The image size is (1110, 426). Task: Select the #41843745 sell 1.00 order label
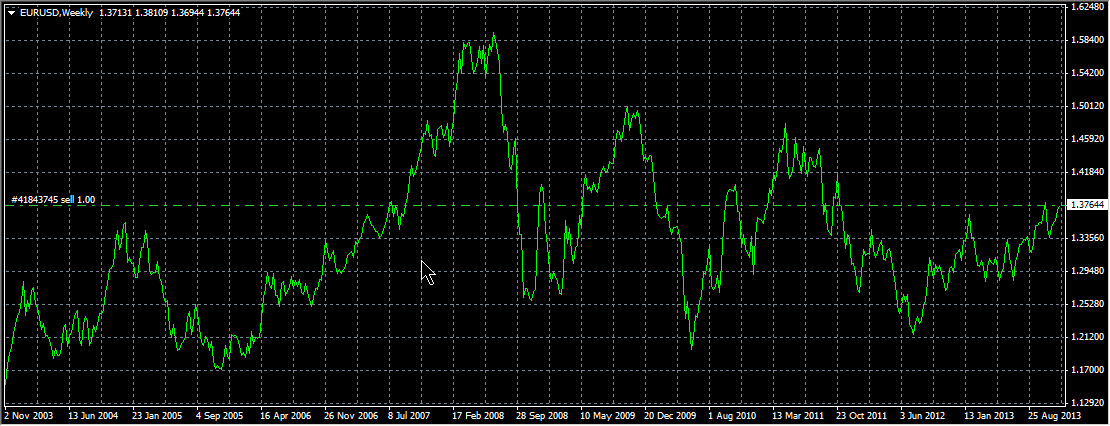click(x=53, y=200)
